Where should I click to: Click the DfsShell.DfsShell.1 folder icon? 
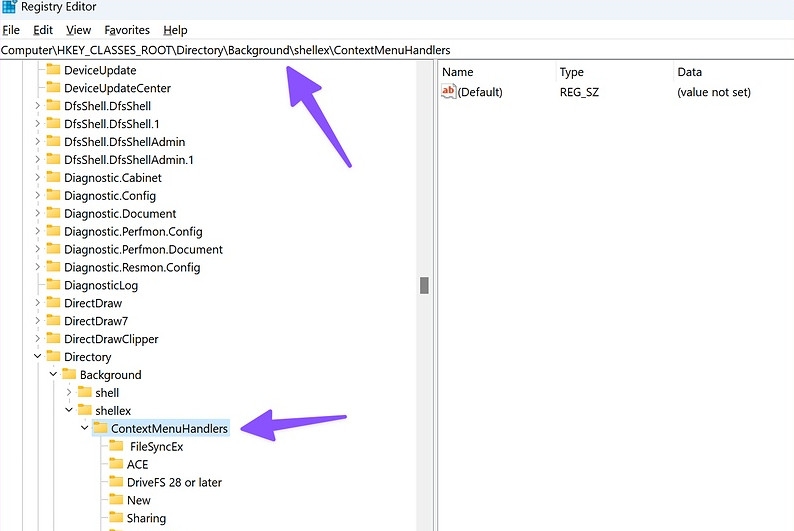53,124
